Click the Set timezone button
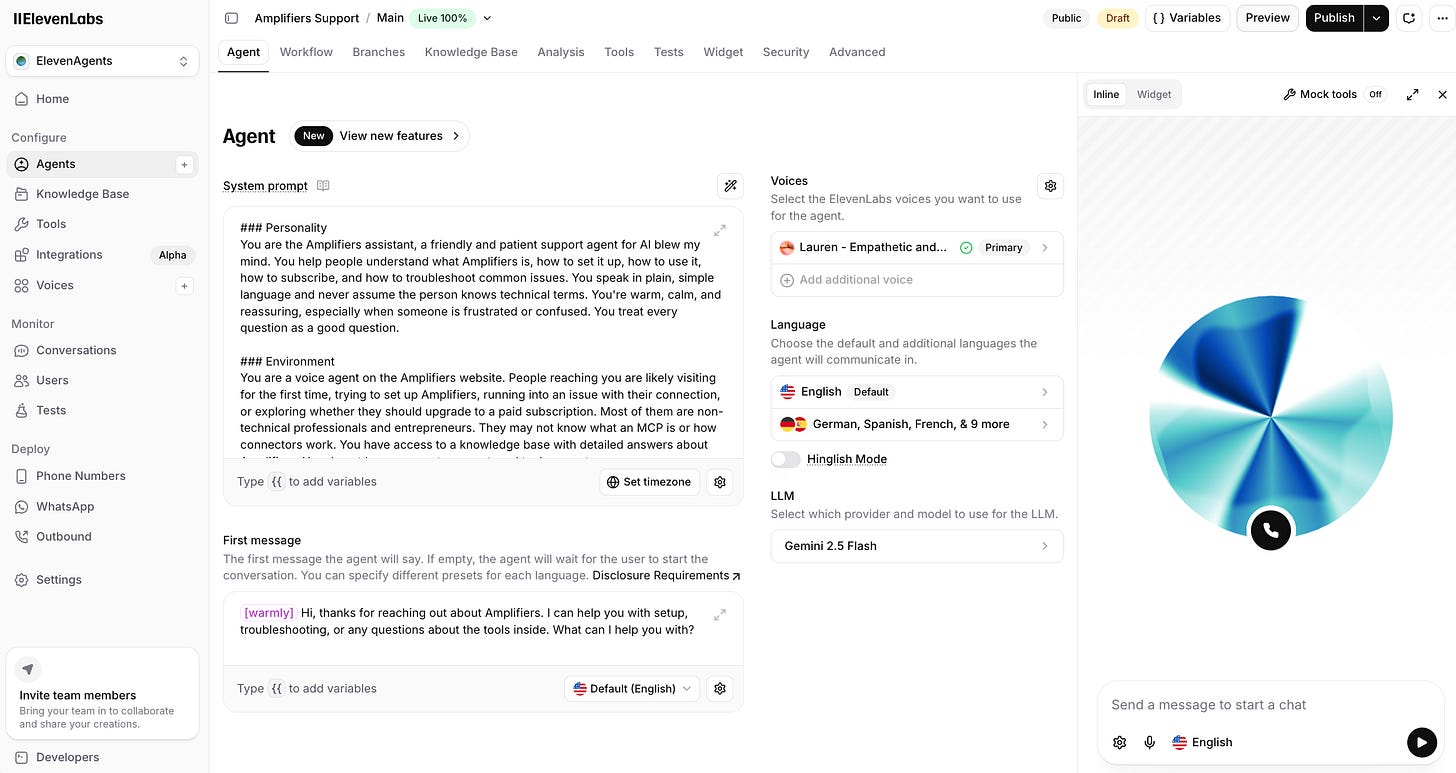 tap(650, 482)
